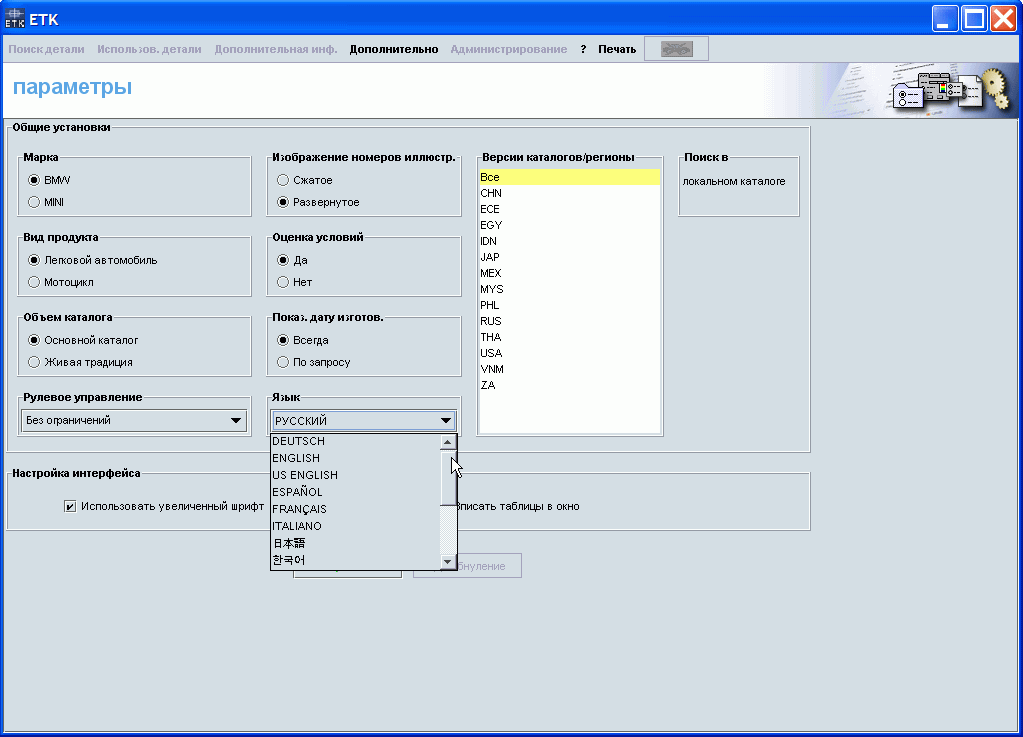The height and width of the screenshot is (737, 1023).
Task: Select По запросу for manufacture date display
Action: [x=283, y=362]
